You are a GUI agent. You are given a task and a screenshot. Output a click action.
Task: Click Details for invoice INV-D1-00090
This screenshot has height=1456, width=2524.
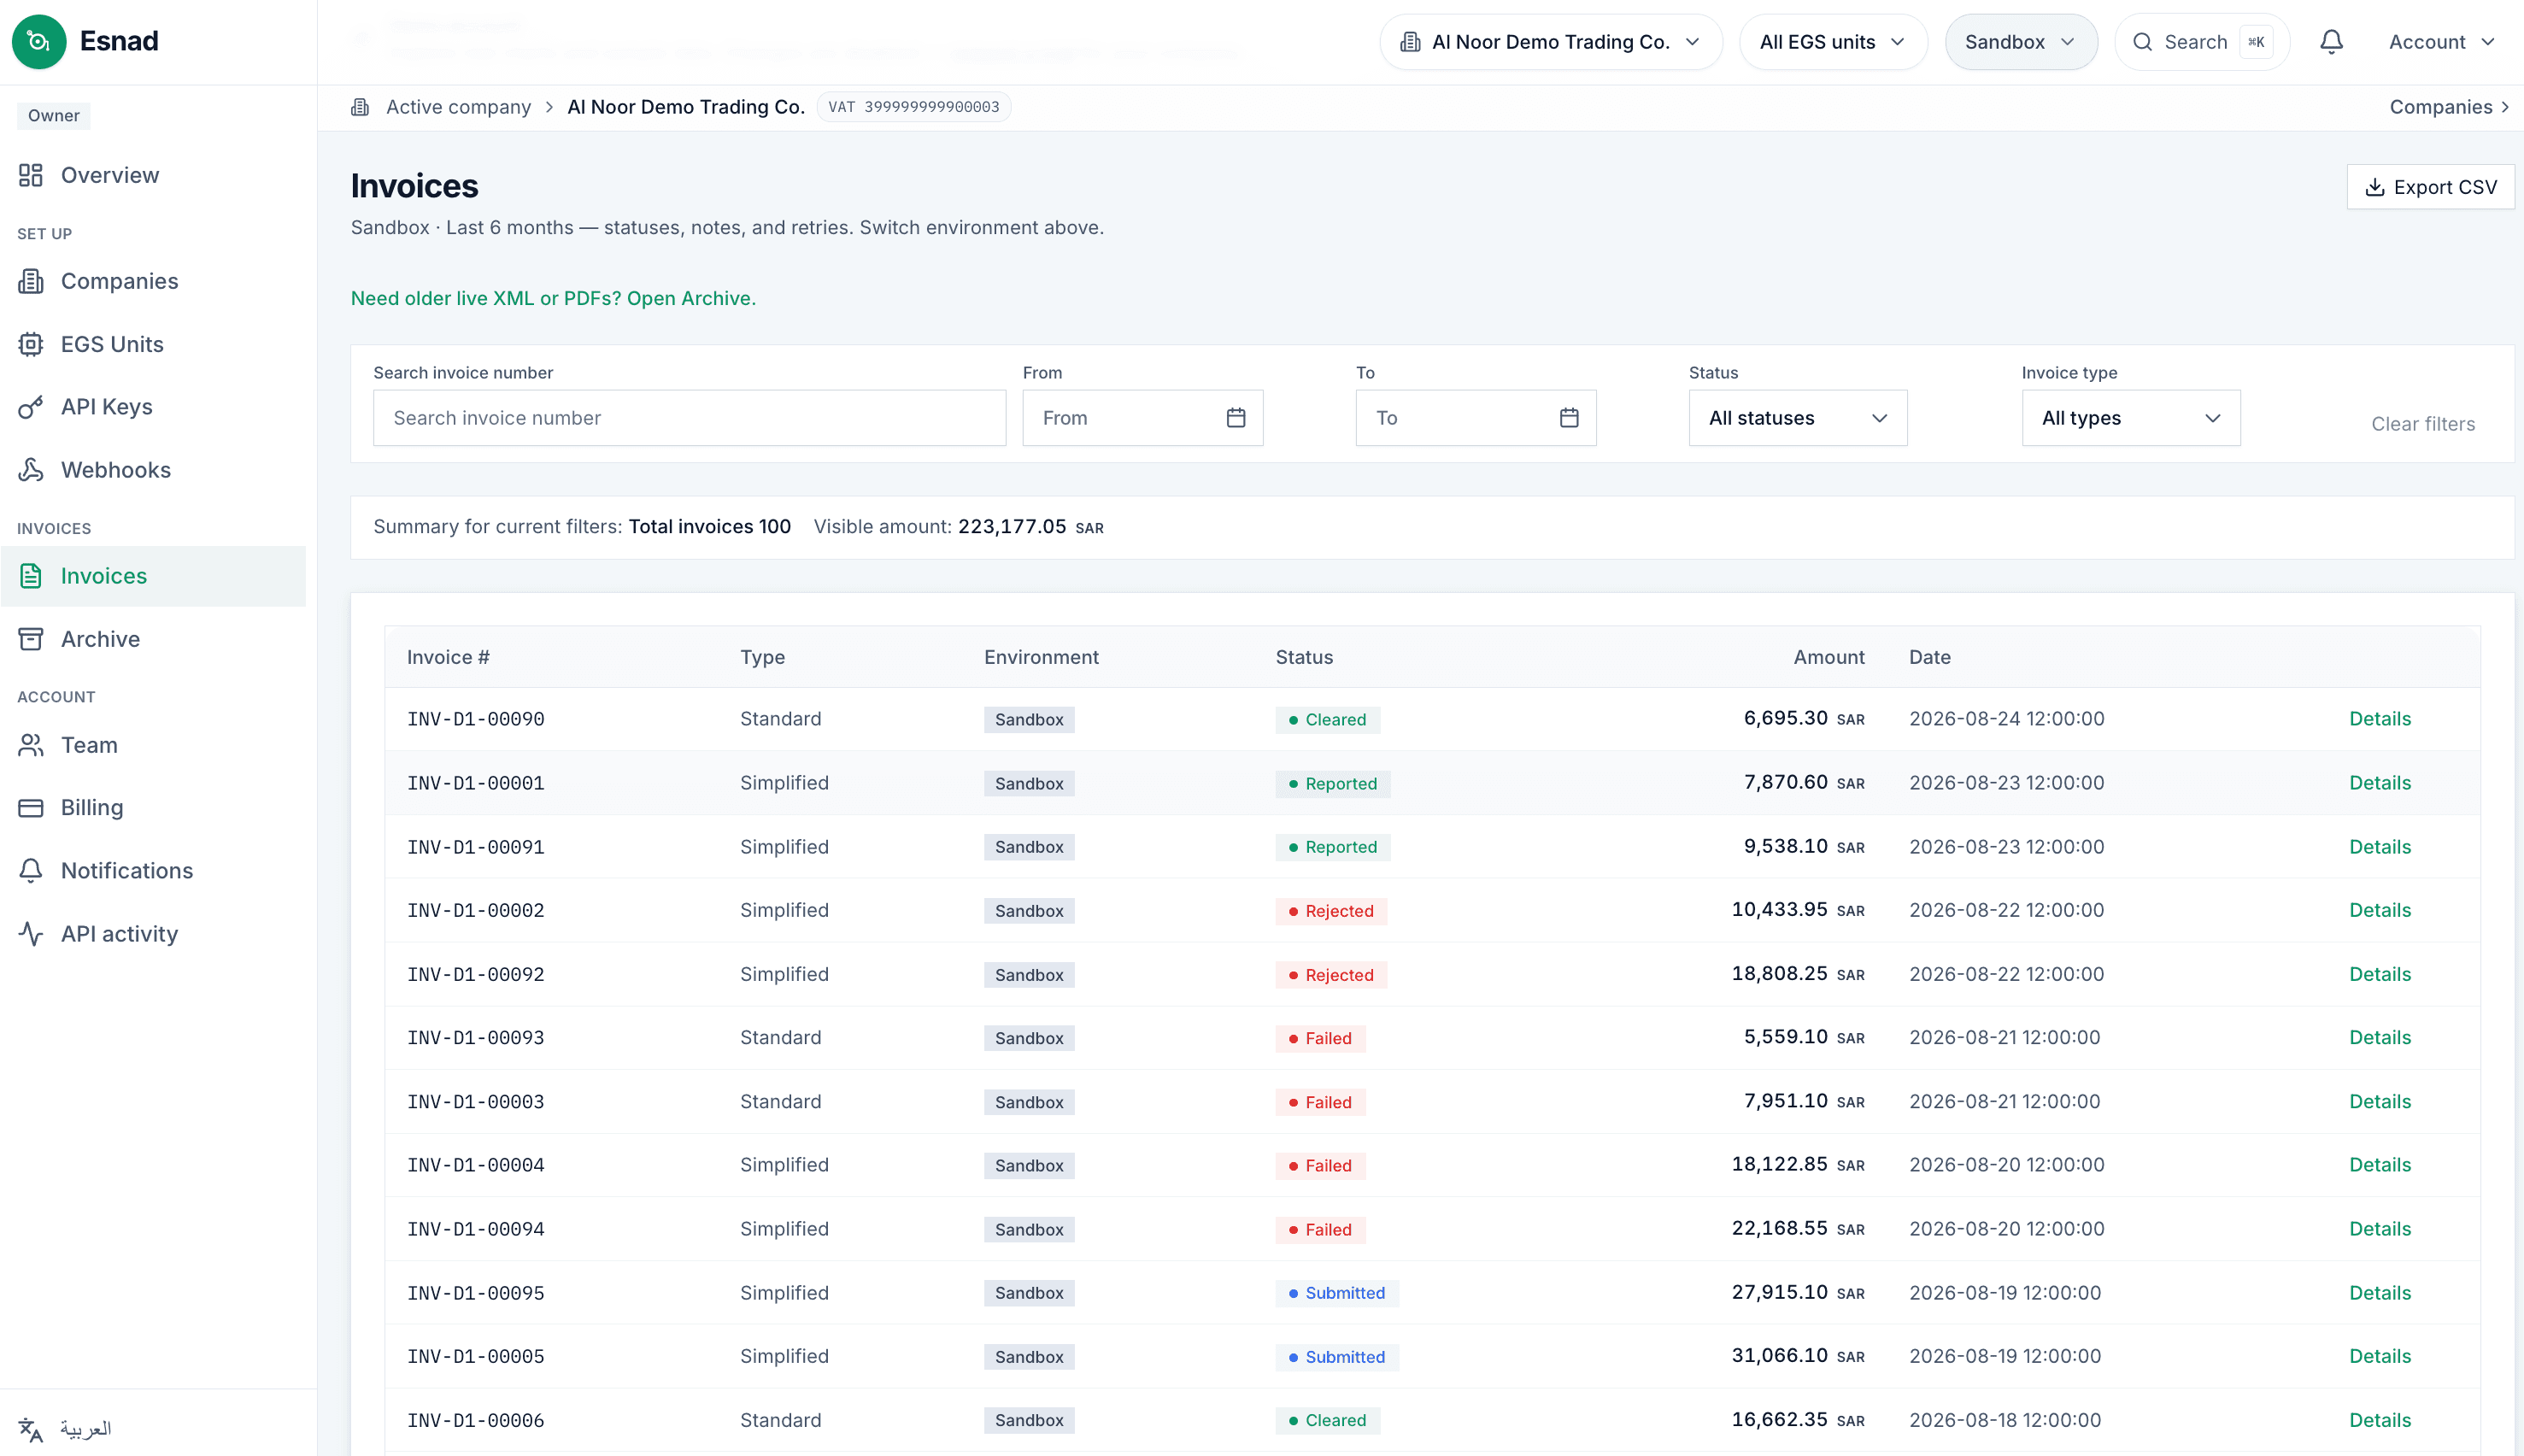pos(2380,719)
